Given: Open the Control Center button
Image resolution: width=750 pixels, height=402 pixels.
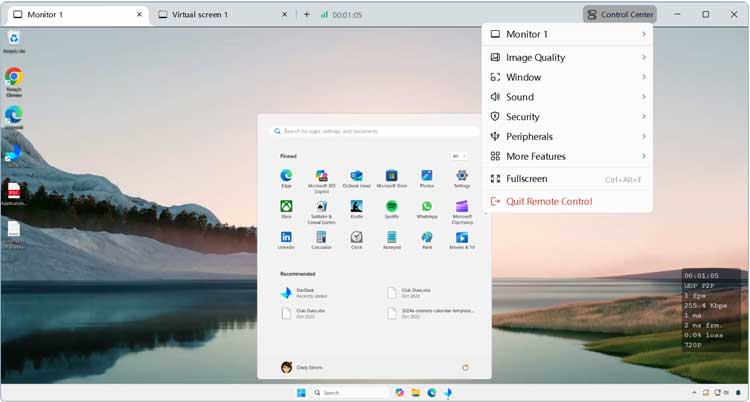Looking at the screenshot, I should (619, 14).
